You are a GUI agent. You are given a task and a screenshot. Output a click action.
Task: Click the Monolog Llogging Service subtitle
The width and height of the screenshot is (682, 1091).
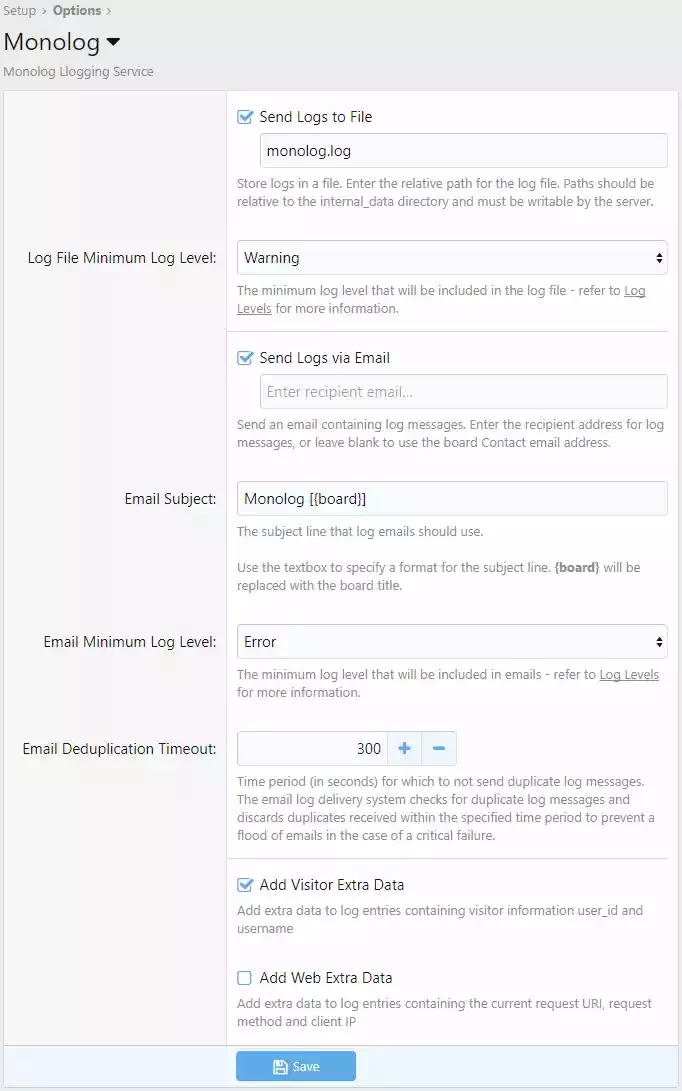click(78, 72)
